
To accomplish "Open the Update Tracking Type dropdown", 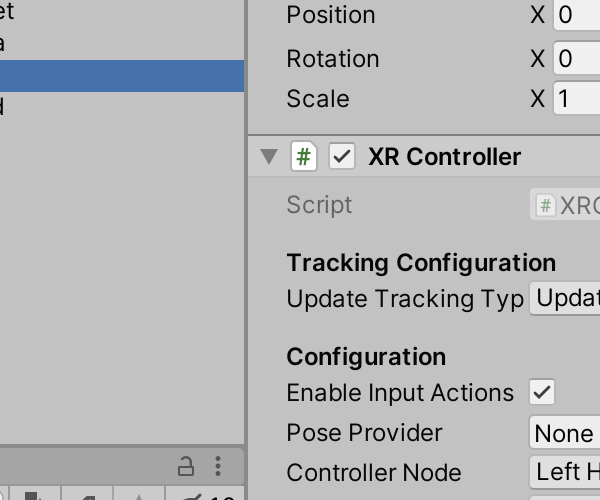I will point(565,298).
